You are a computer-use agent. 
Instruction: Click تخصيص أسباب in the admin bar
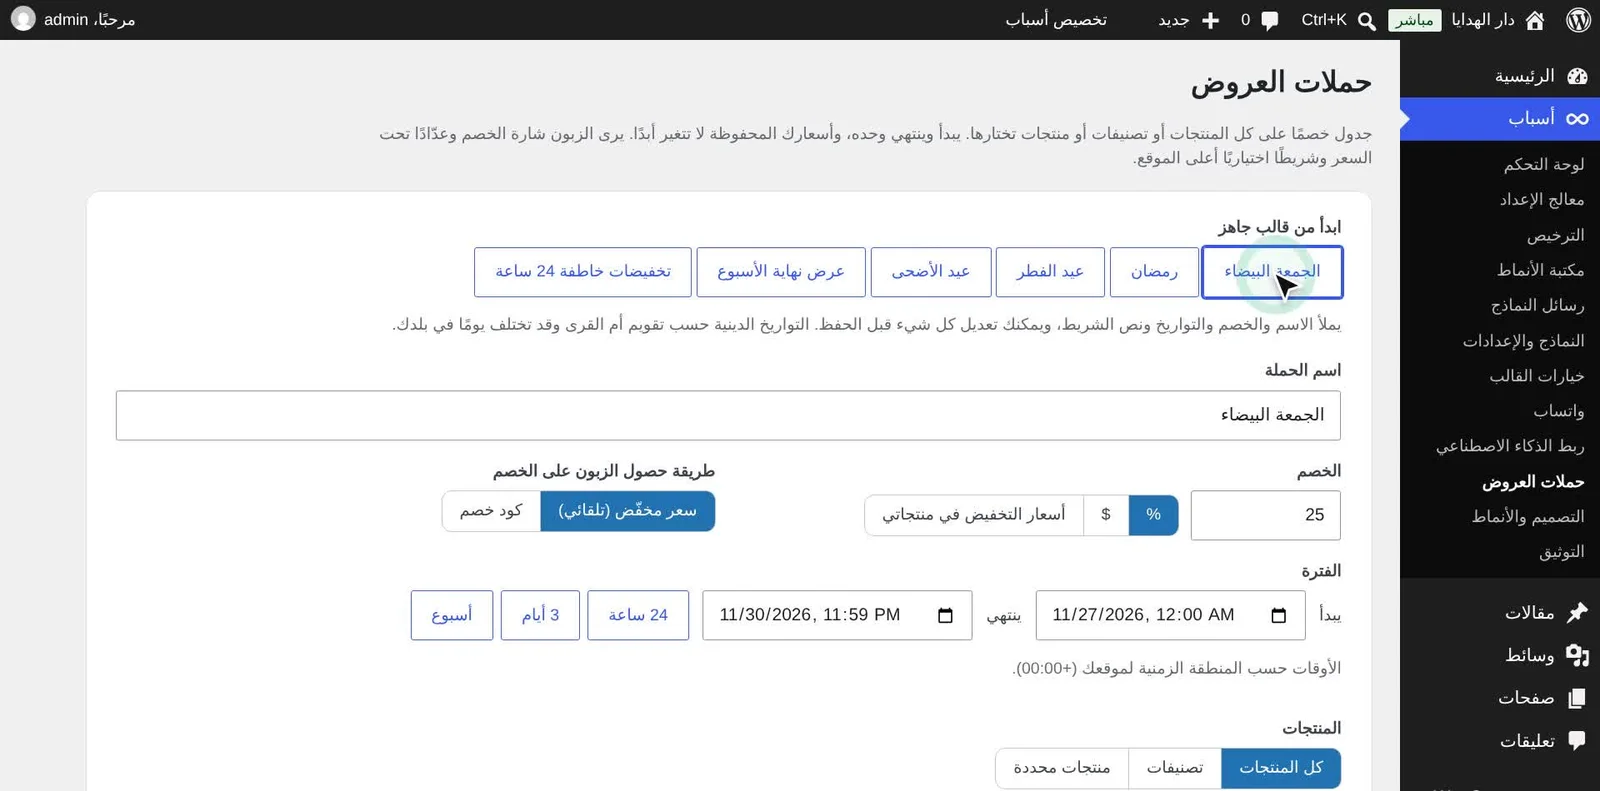1056,20
